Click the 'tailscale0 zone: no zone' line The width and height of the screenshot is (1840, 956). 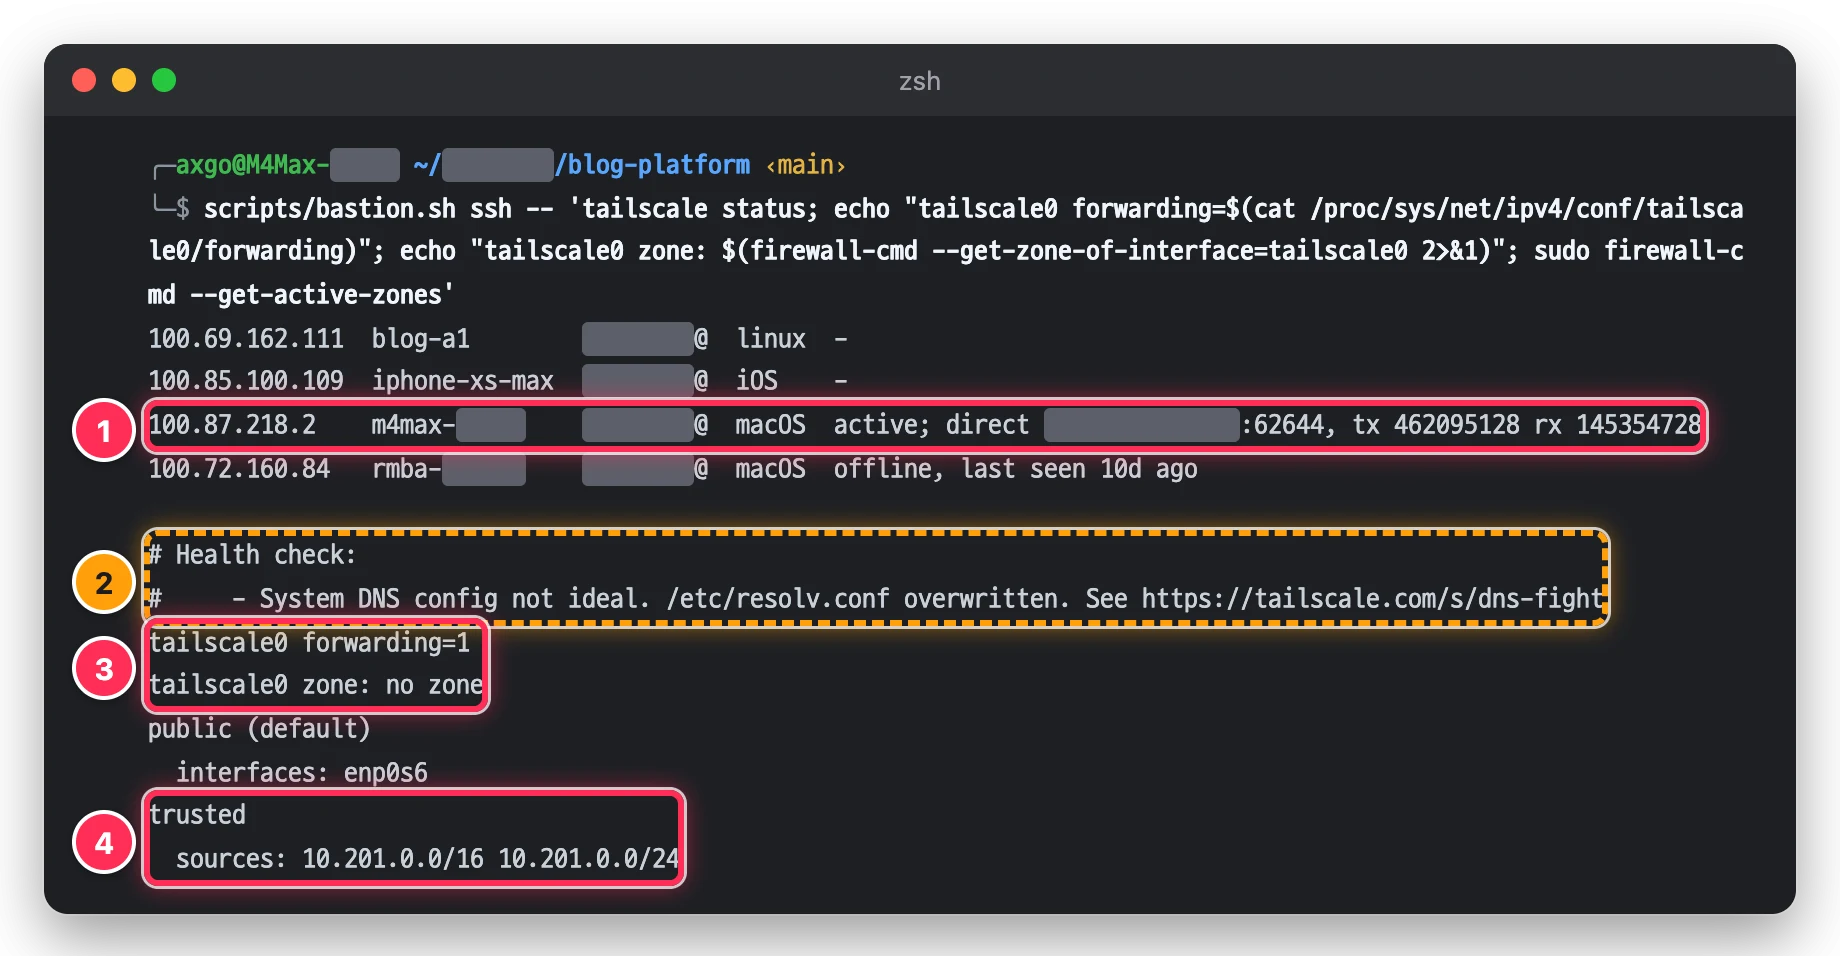[x=316, y=685]
